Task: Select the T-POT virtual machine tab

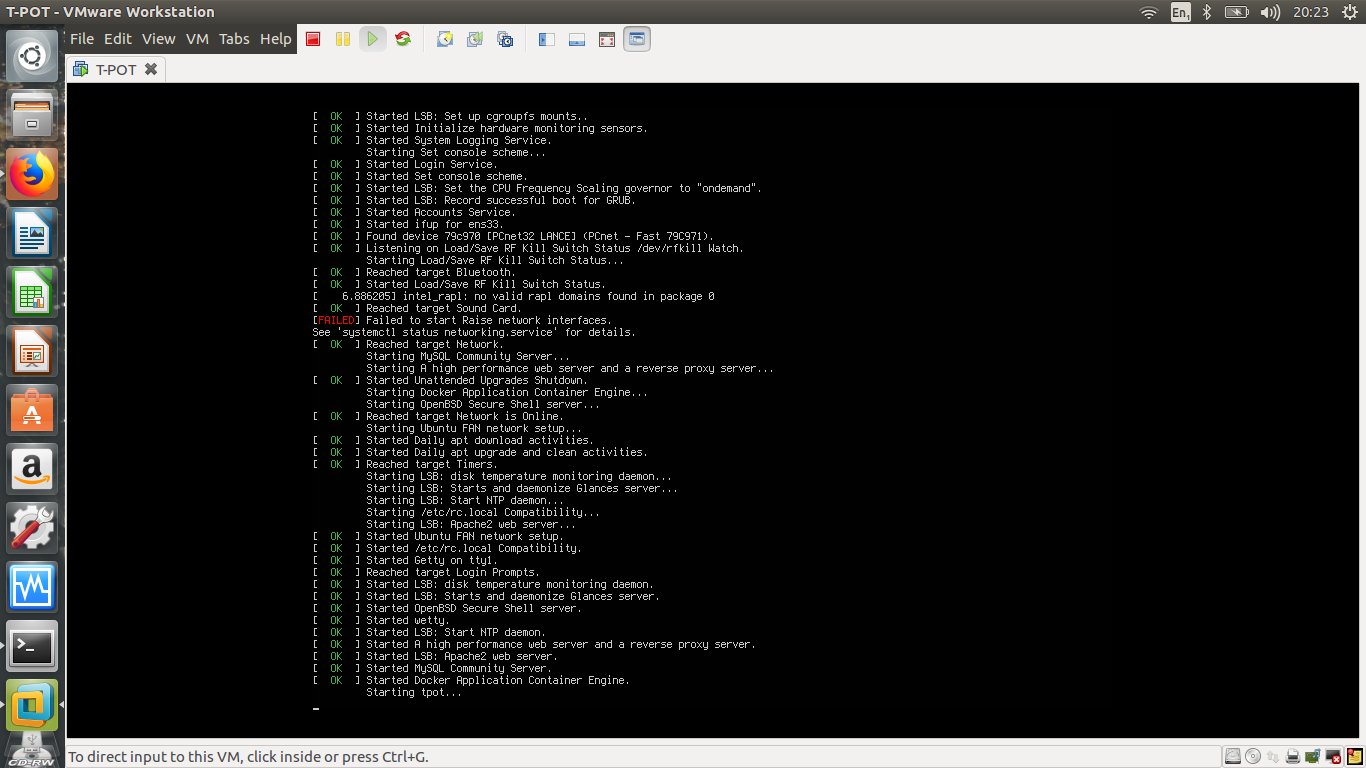Action: (x=116, y=69)
